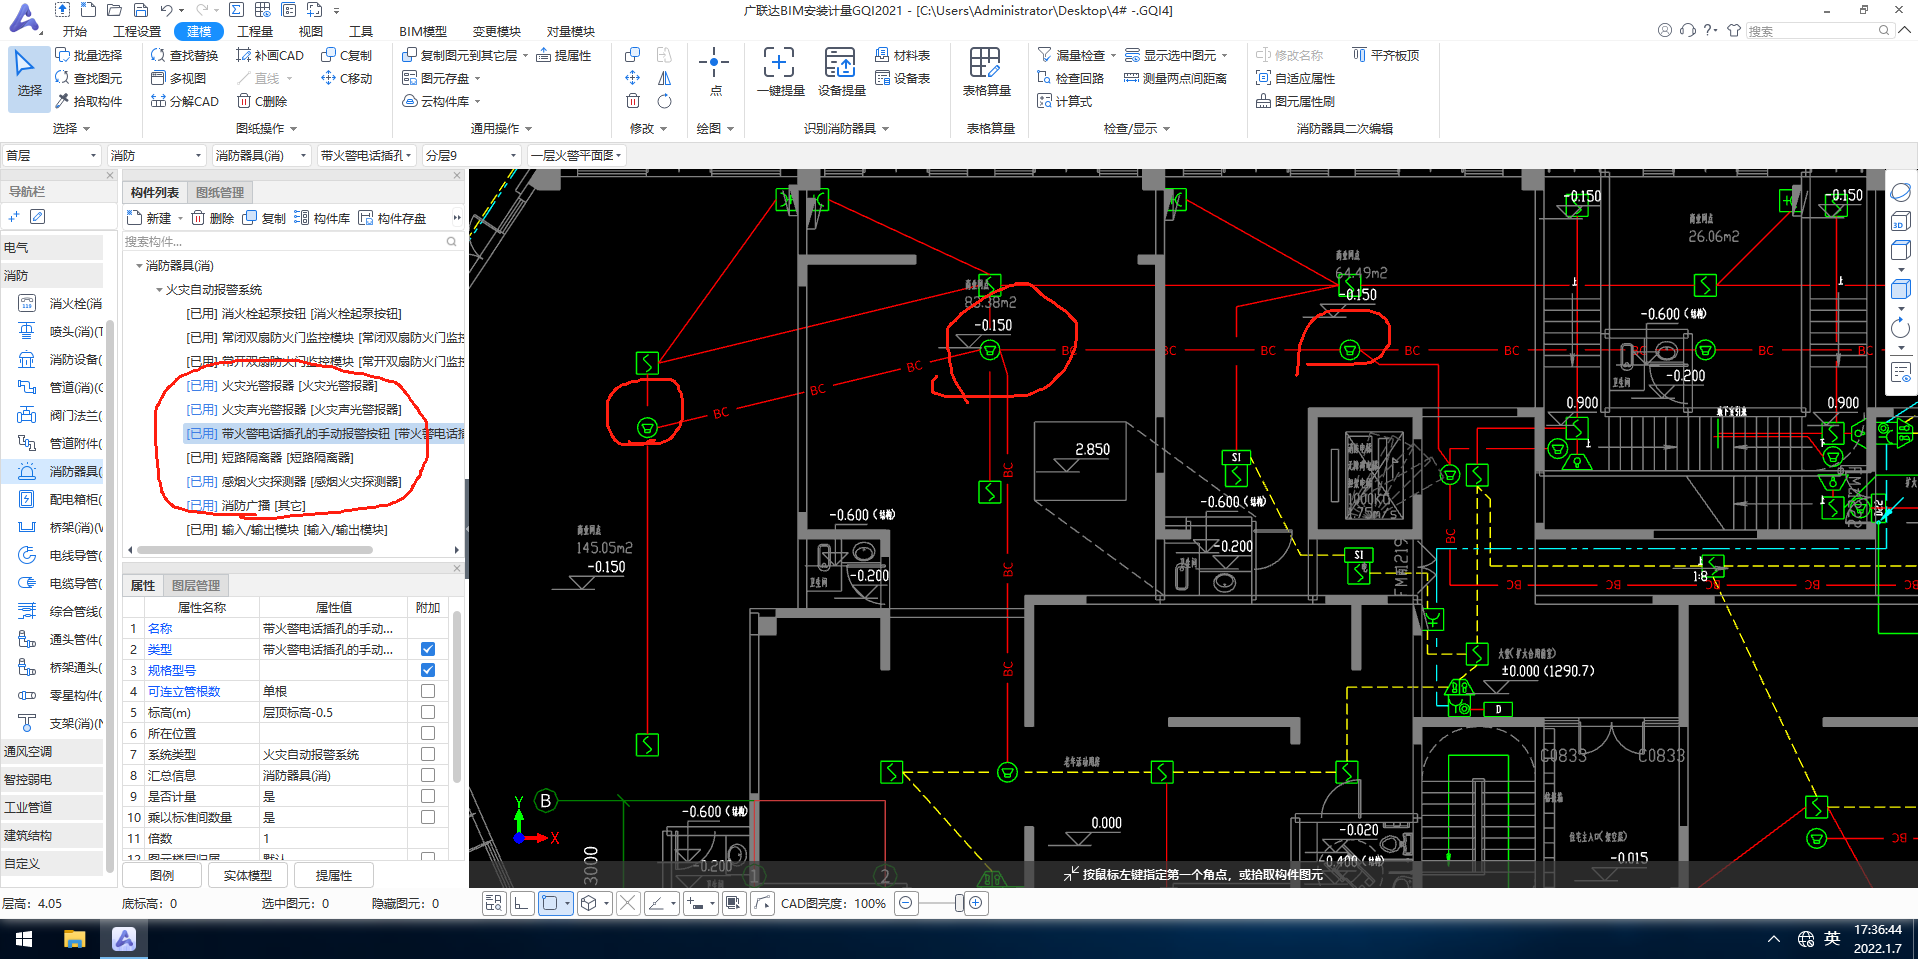This screenshot has width=1918, height=959.
Task: Click C复制 copy tool
Action: [x=346, y=55]
